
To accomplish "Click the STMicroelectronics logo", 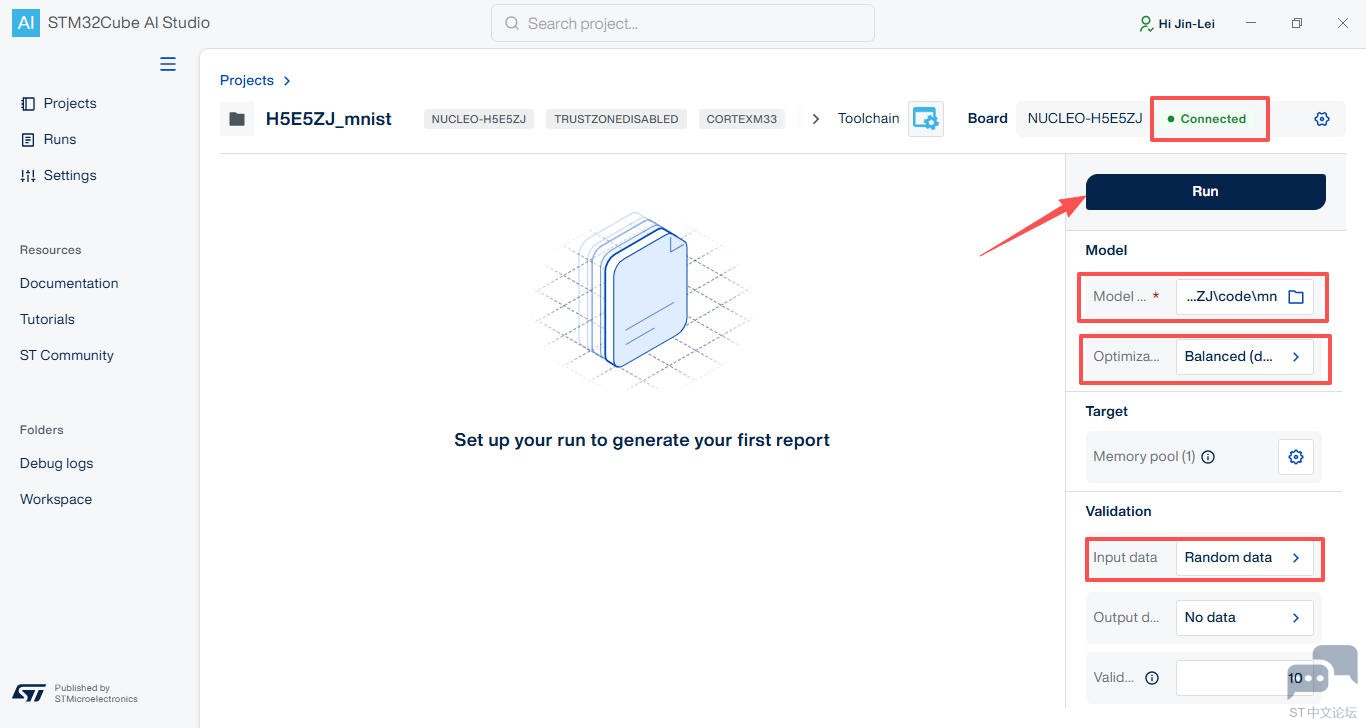I will 29,692.
